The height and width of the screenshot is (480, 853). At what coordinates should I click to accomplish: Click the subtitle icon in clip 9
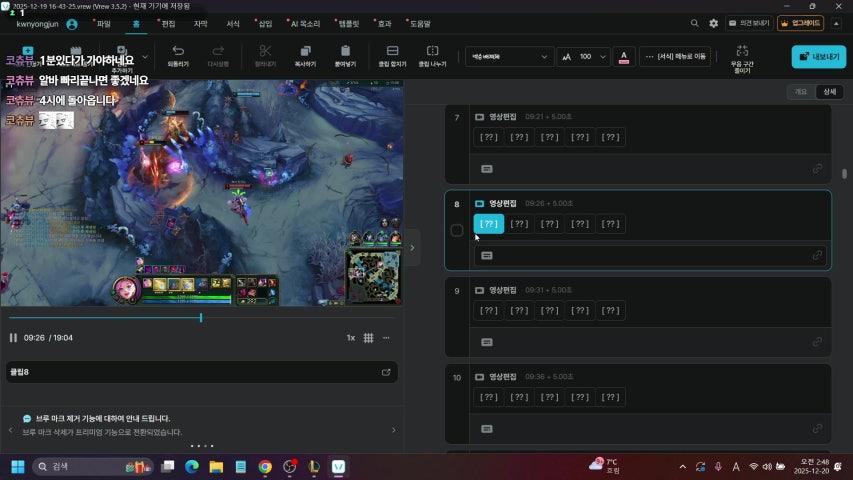[x=487, y=342]
